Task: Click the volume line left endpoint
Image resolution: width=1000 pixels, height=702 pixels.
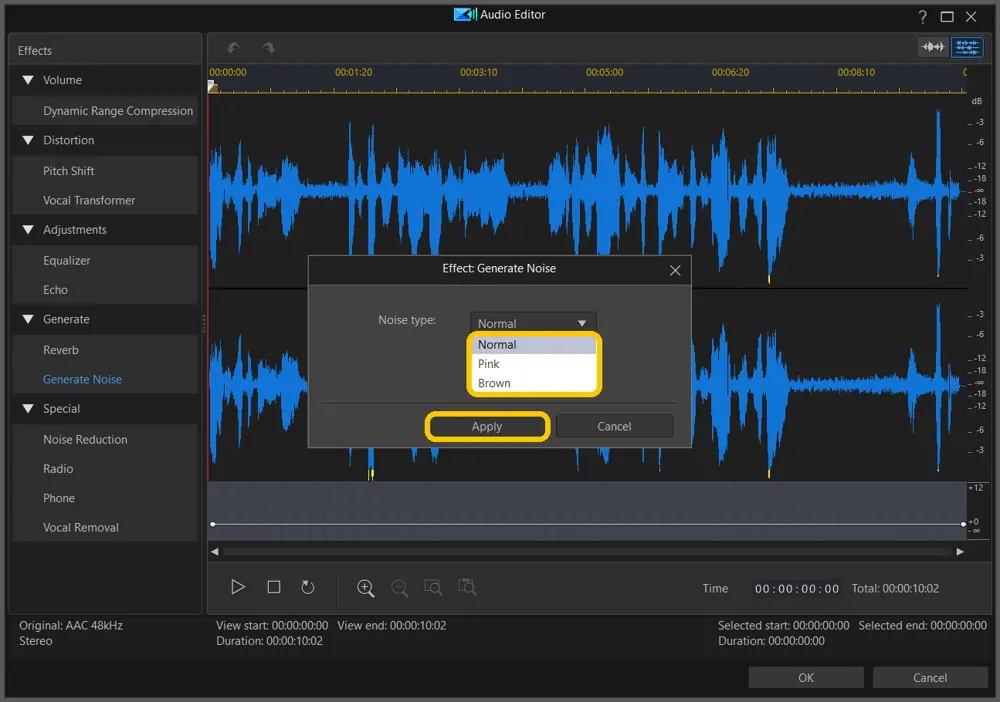Action: coord(213,524)
